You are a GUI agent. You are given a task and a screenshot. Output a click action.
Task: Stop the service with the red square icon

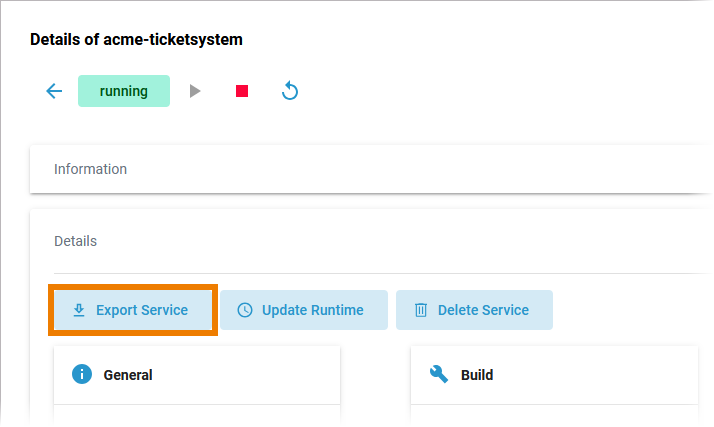pyautogui.click(x=242, y=91)
